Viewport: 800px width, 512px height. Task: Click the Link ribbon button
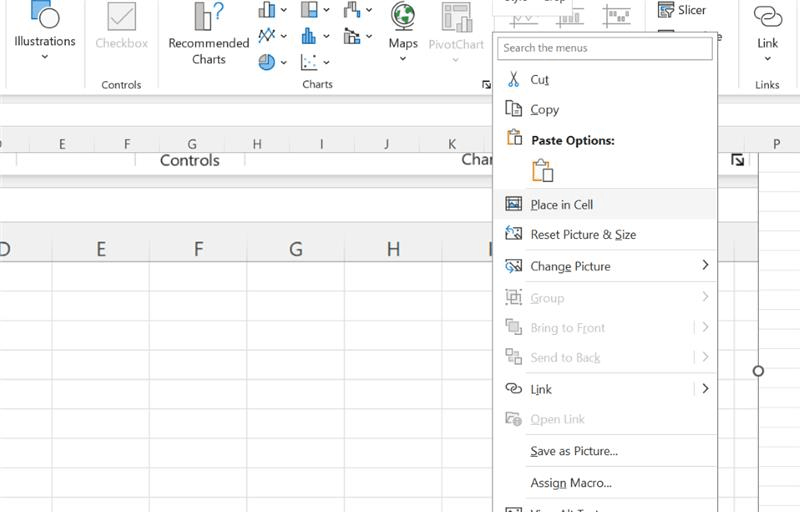click(767, 33)
